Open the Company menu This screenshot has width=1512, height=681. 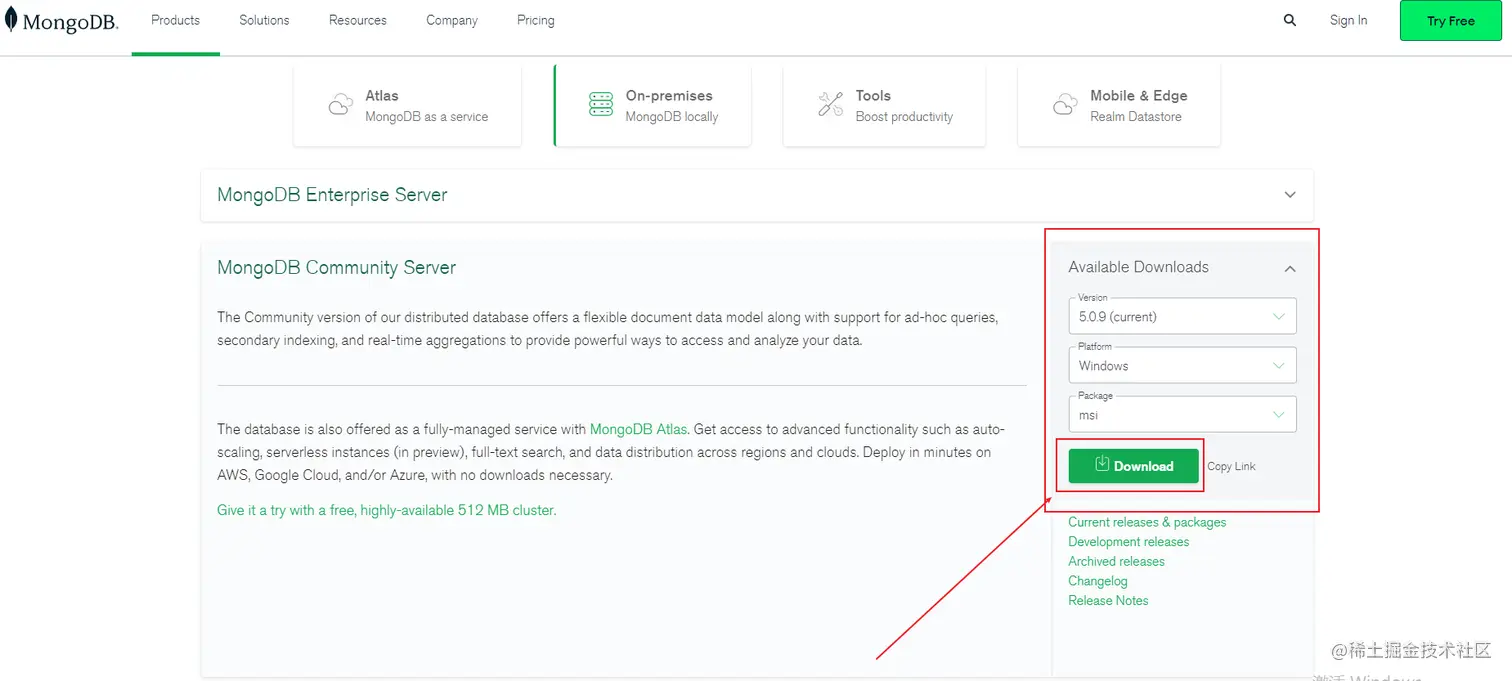(x=452, y=20)
